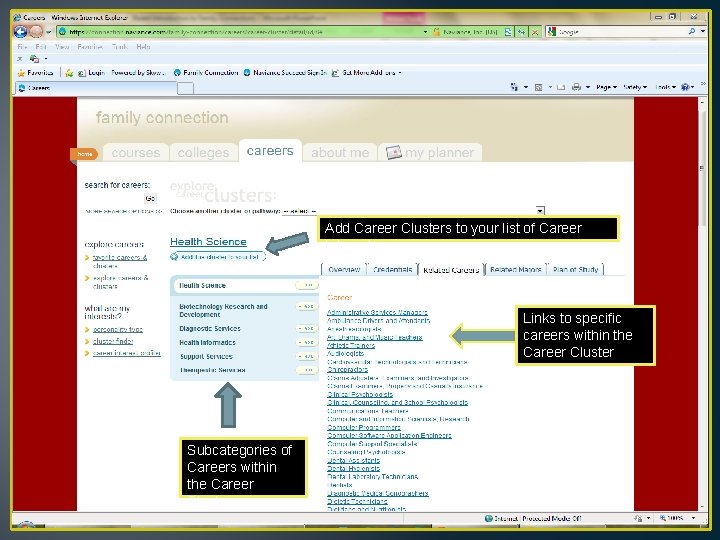
Task: Open the File menu
Action: (x=22, y=47)
